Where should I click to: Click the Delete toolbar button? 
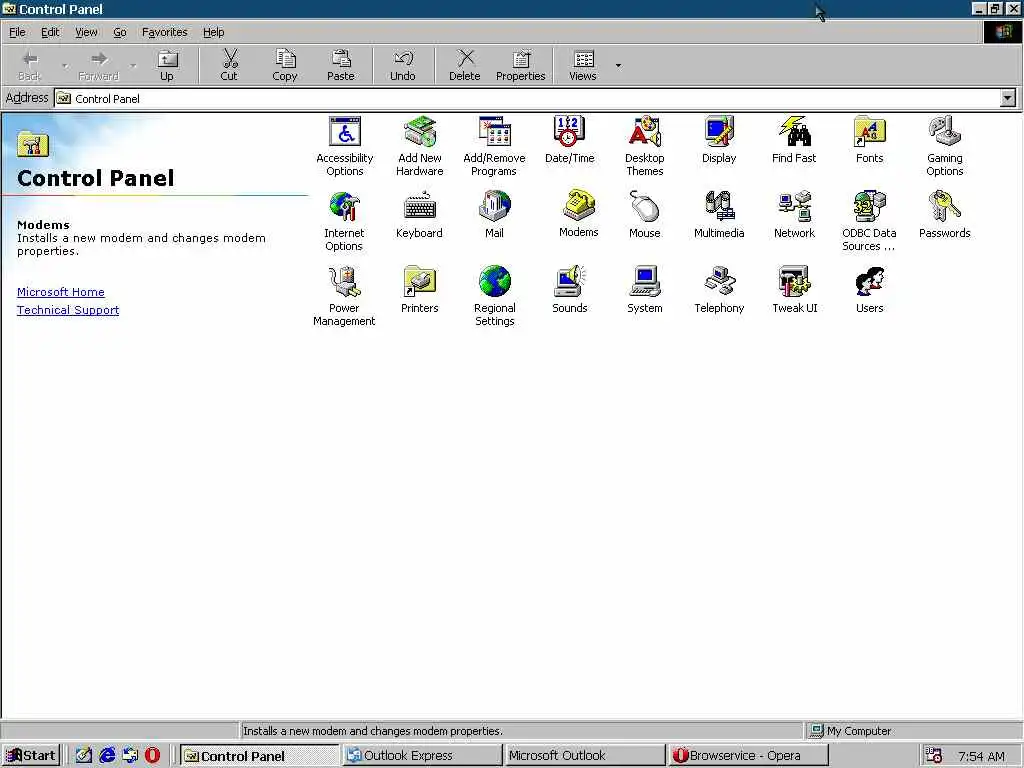pos(464,65)
